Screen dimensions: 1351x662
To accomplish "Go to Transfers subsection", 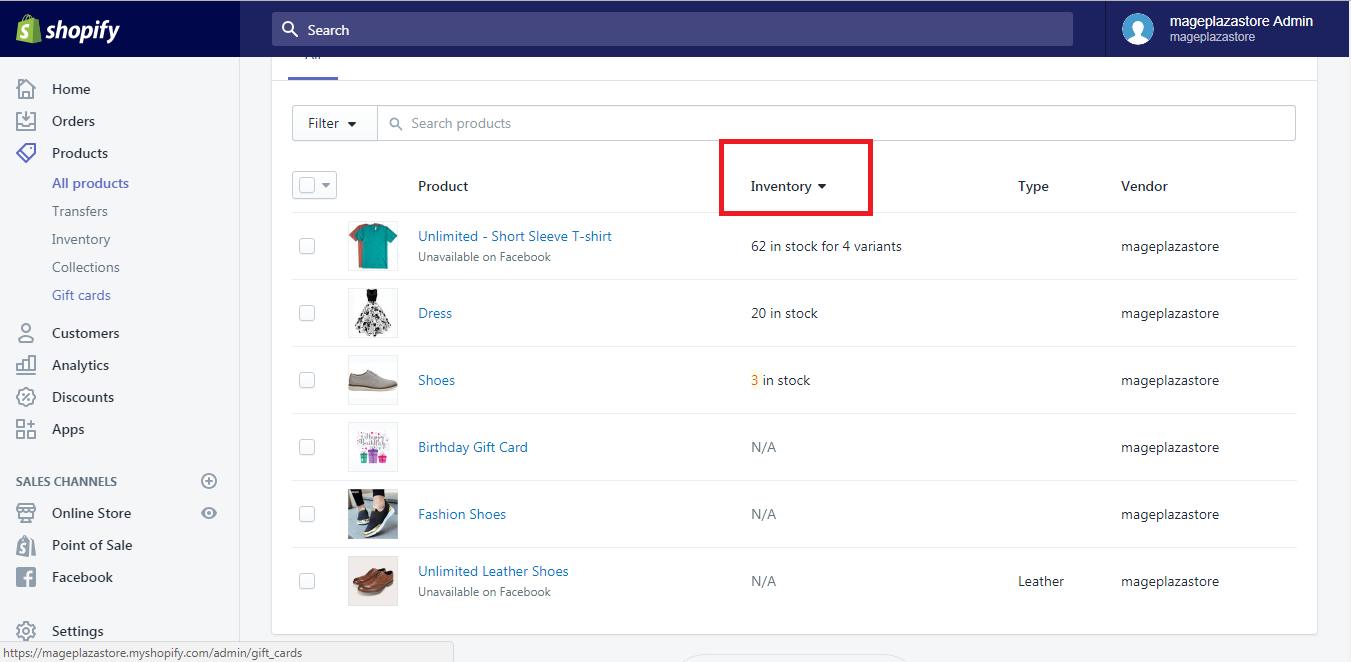I will point(80,211).
